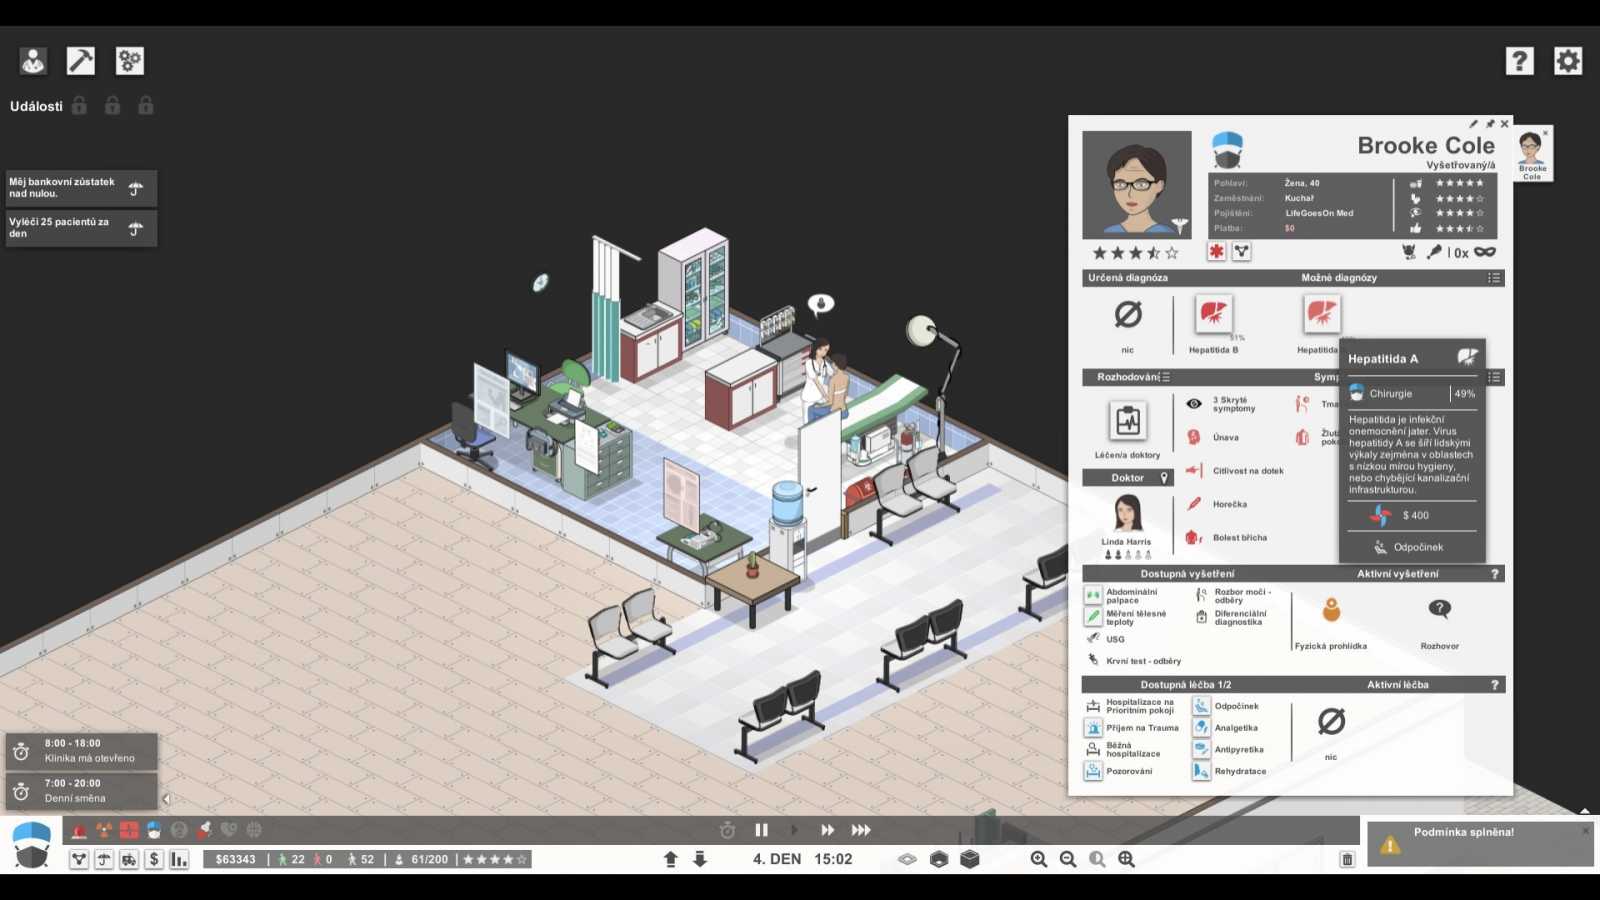
Task: Pin the Brooke Cole patient panel
Action: coord(1489,124)
